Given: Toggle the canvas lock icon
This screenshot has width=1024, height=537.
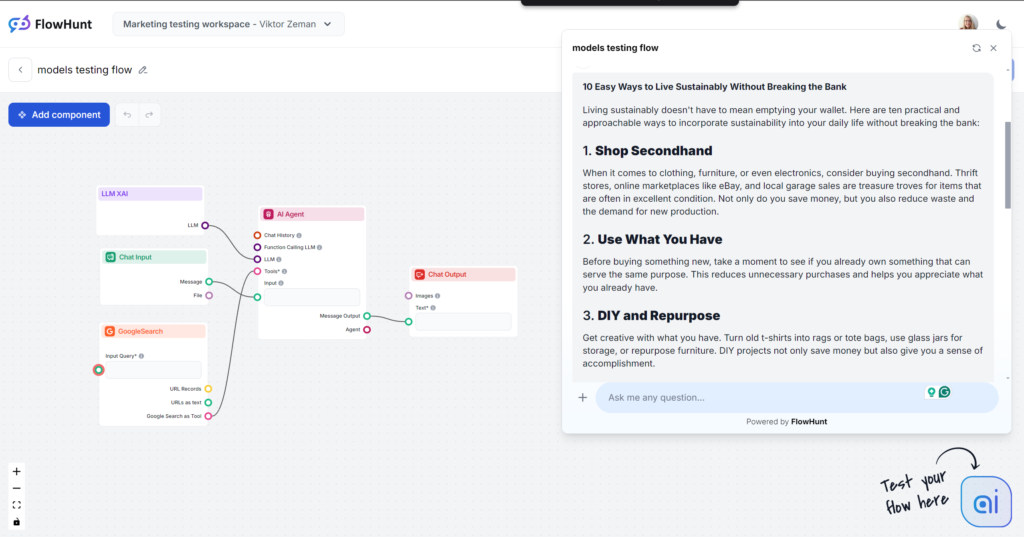Looking at the screenshot, I should 16,521.
